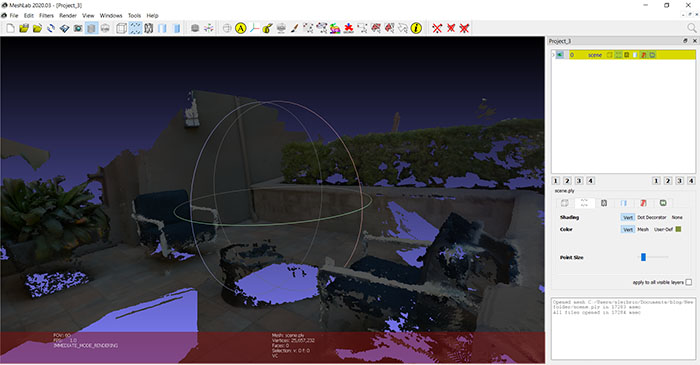Click the red star Point Picking icon
This screenshot has height=365, width=700.
coord(349,28)
